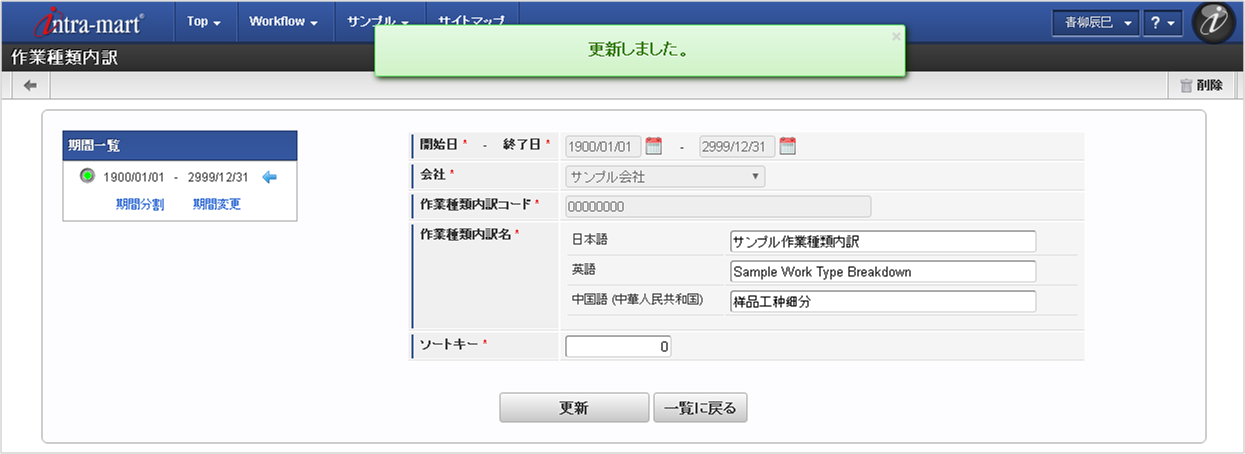Click the blue arrow beside period 1900/01/01

click(269, 177)
